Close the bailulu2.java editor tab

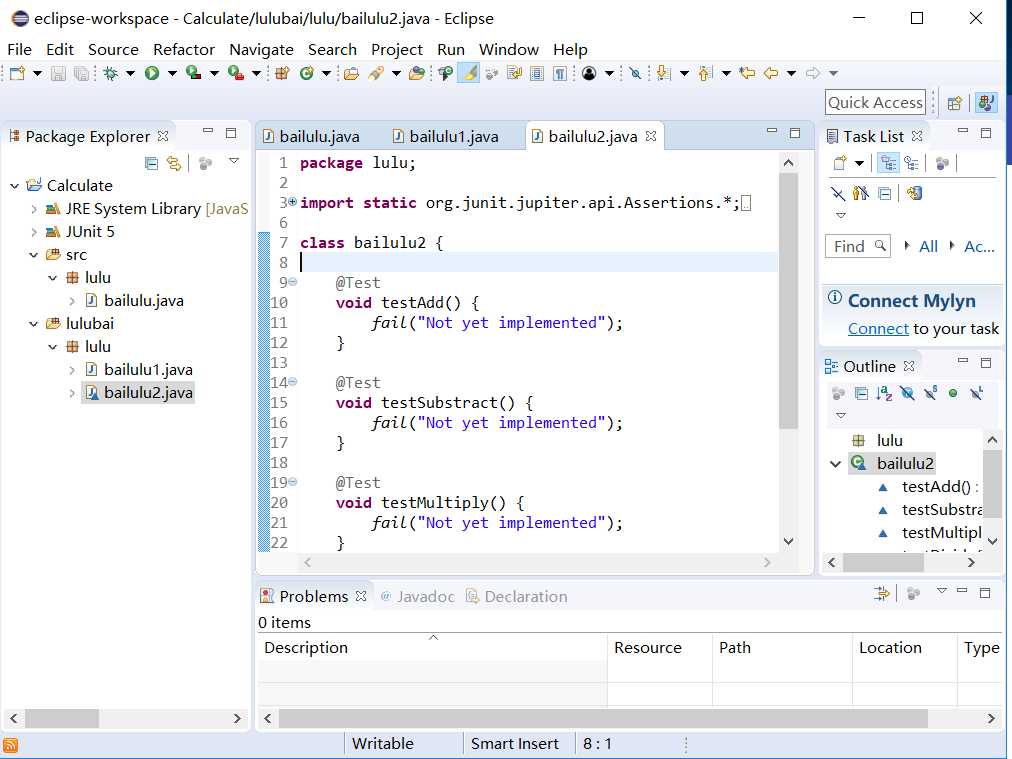[651, 136]
